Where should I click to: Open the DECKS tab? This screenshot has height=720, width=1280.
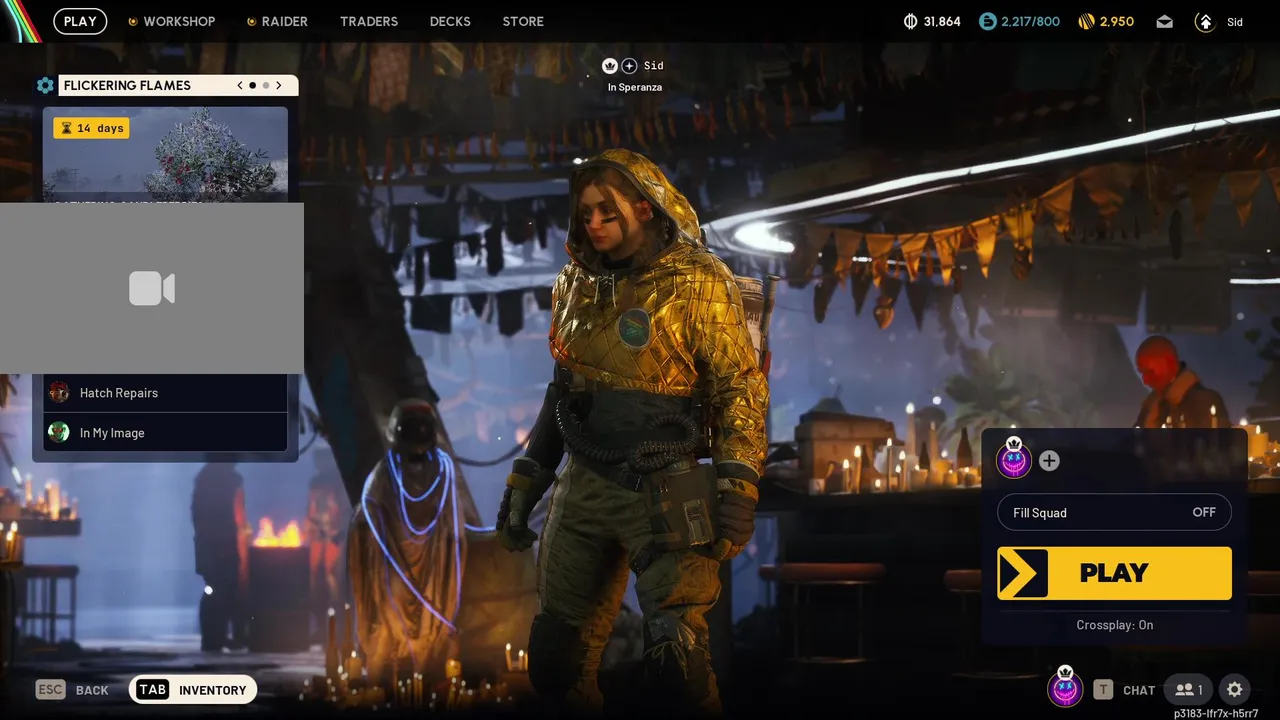(x=450, y=21)
